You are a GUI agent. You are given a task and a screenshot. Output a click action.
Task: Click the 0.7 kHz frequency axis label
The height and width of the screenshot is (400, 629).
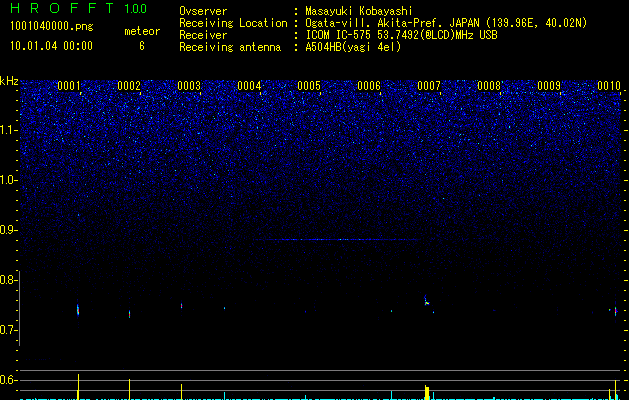[x=8, y=330]
